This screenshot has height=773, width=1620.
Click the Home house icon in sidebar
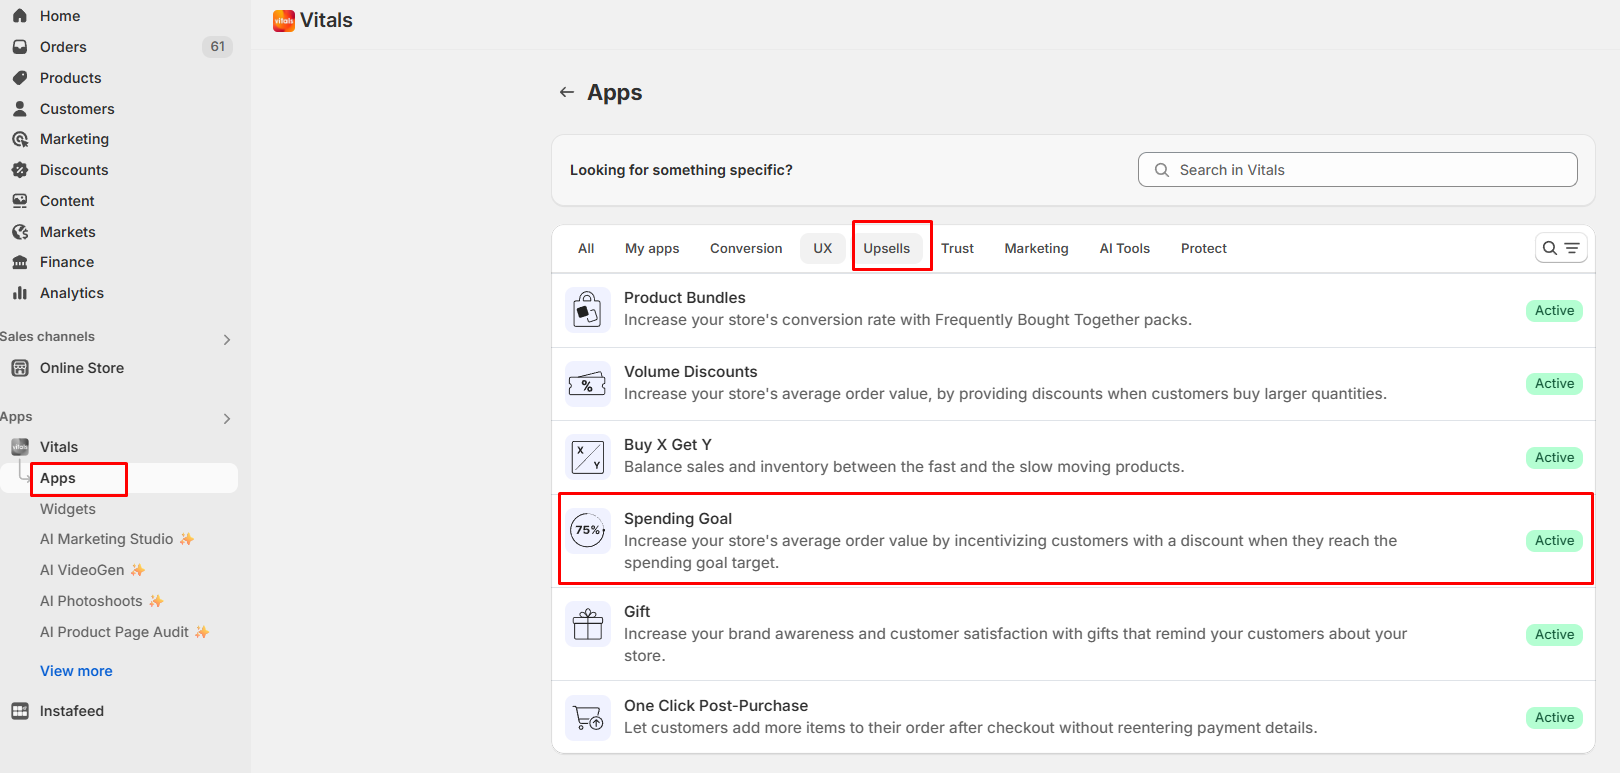coord(20,16)
